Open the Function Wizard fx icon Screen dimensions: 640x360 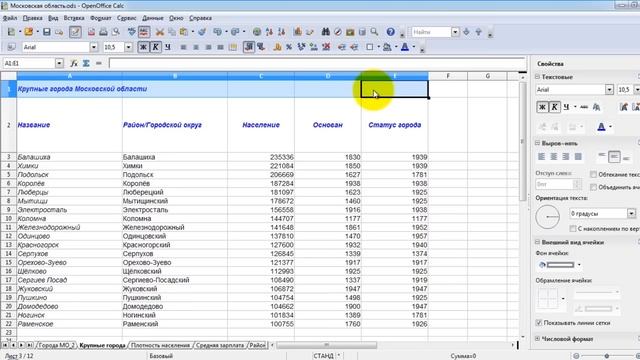(x=73, y=63)
